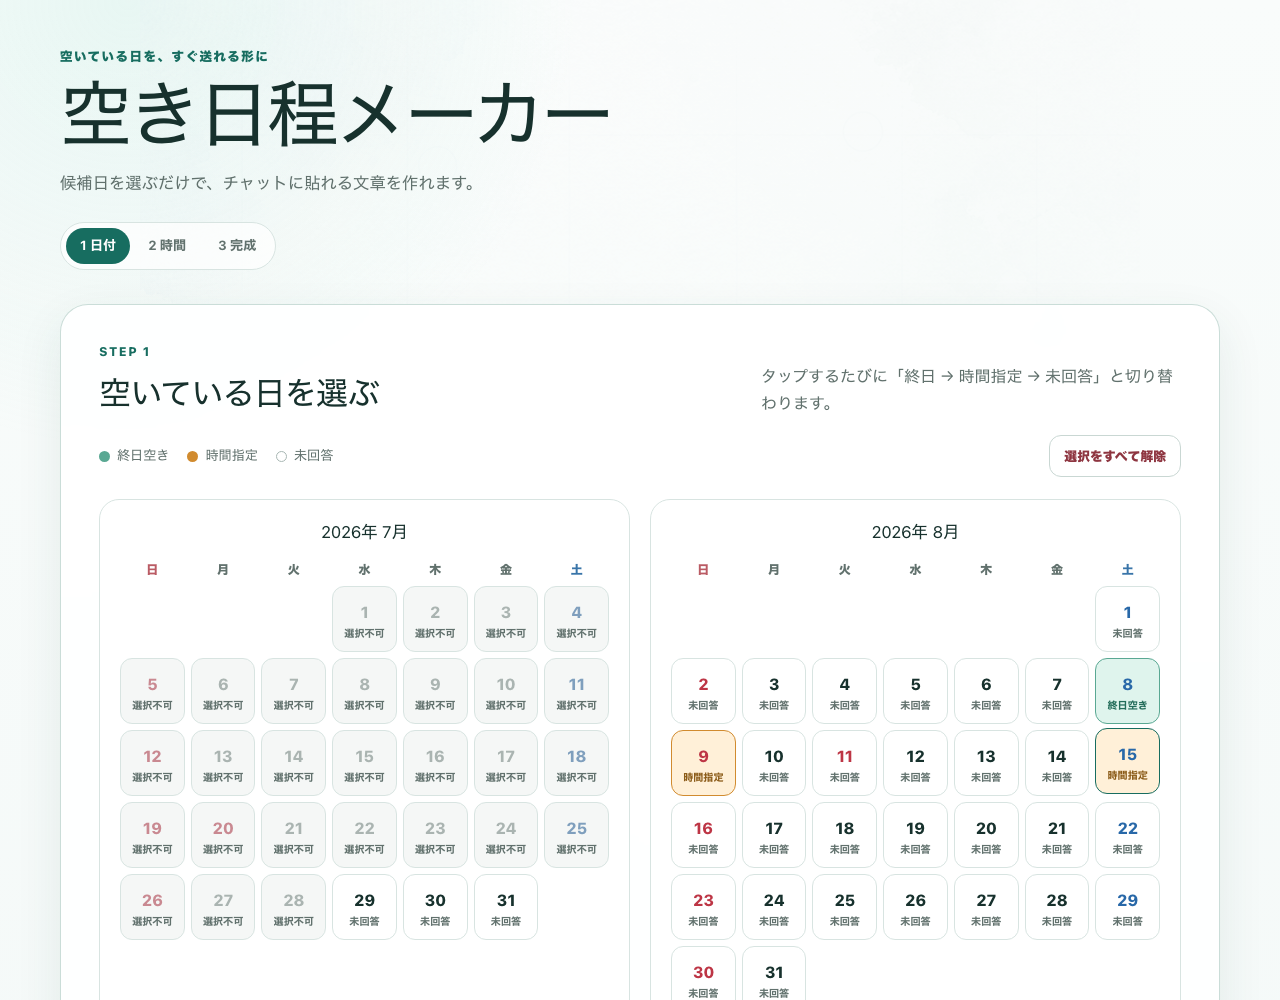Image resolution: width=1280 pixels, height=1000 pixels.
Task: Click the 2026年 7月 month heading
Action: [x=364, y=532]
